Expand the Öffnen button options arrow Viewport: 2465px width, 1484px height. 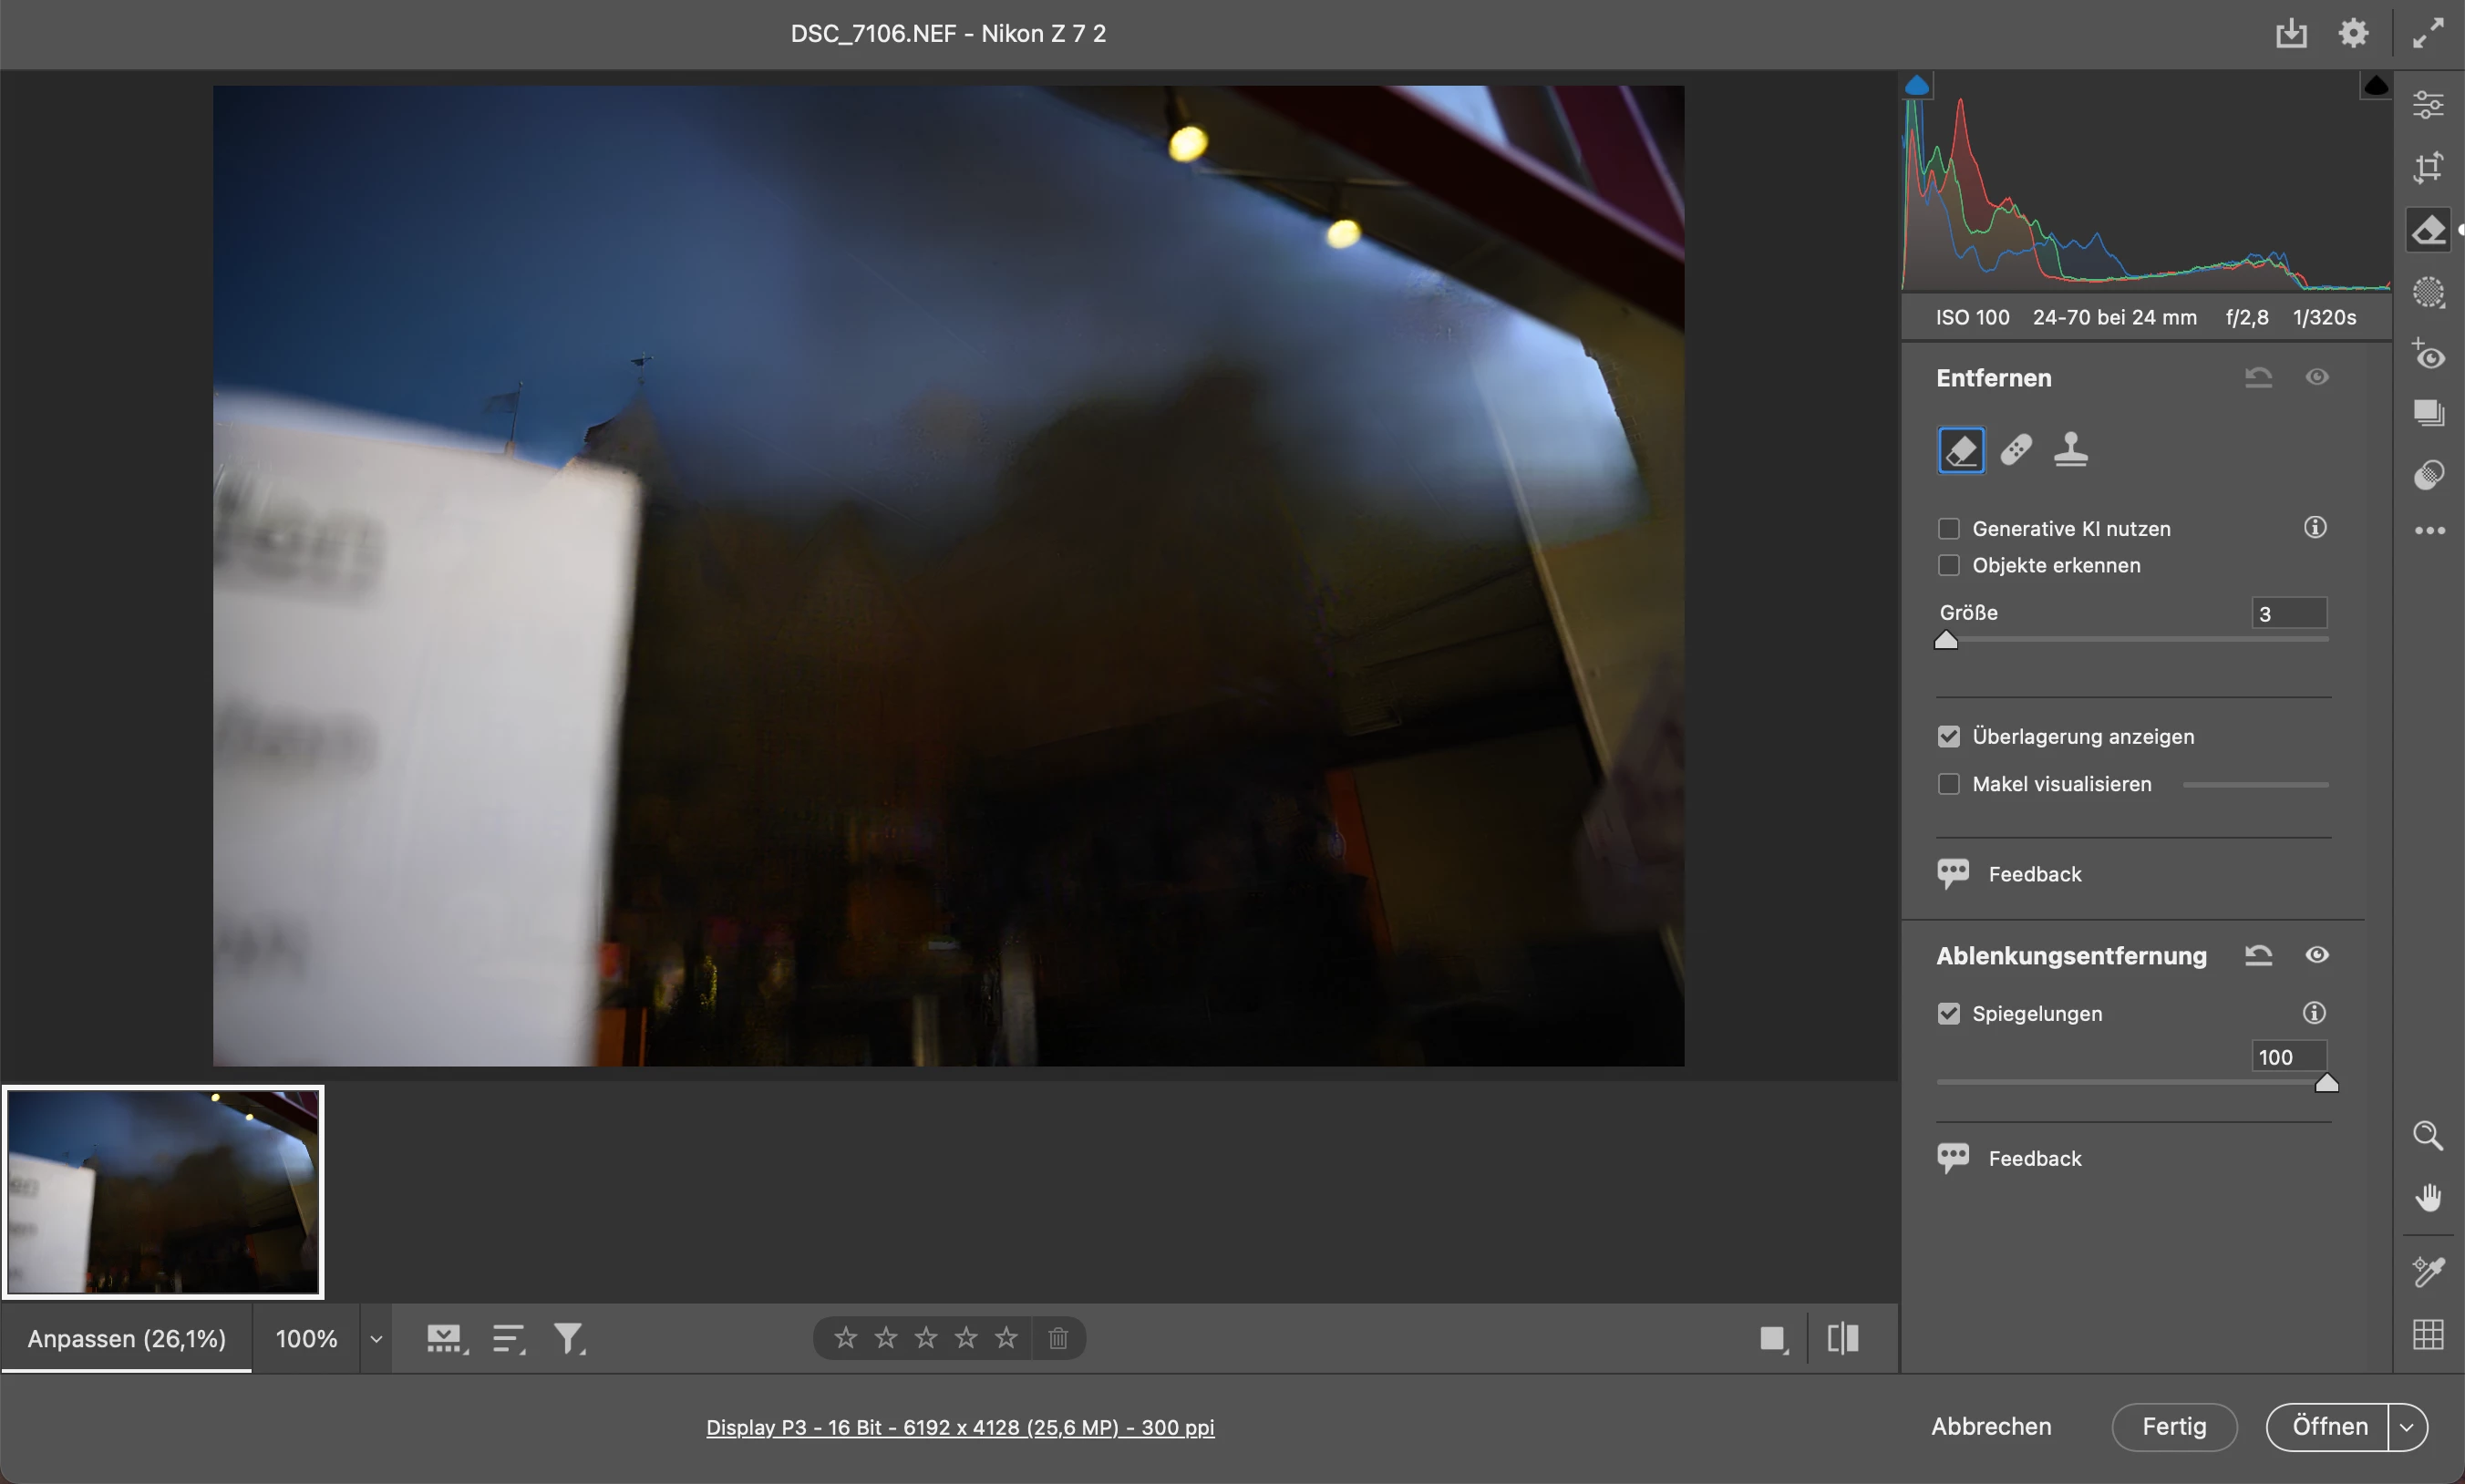[2407, 1427]
